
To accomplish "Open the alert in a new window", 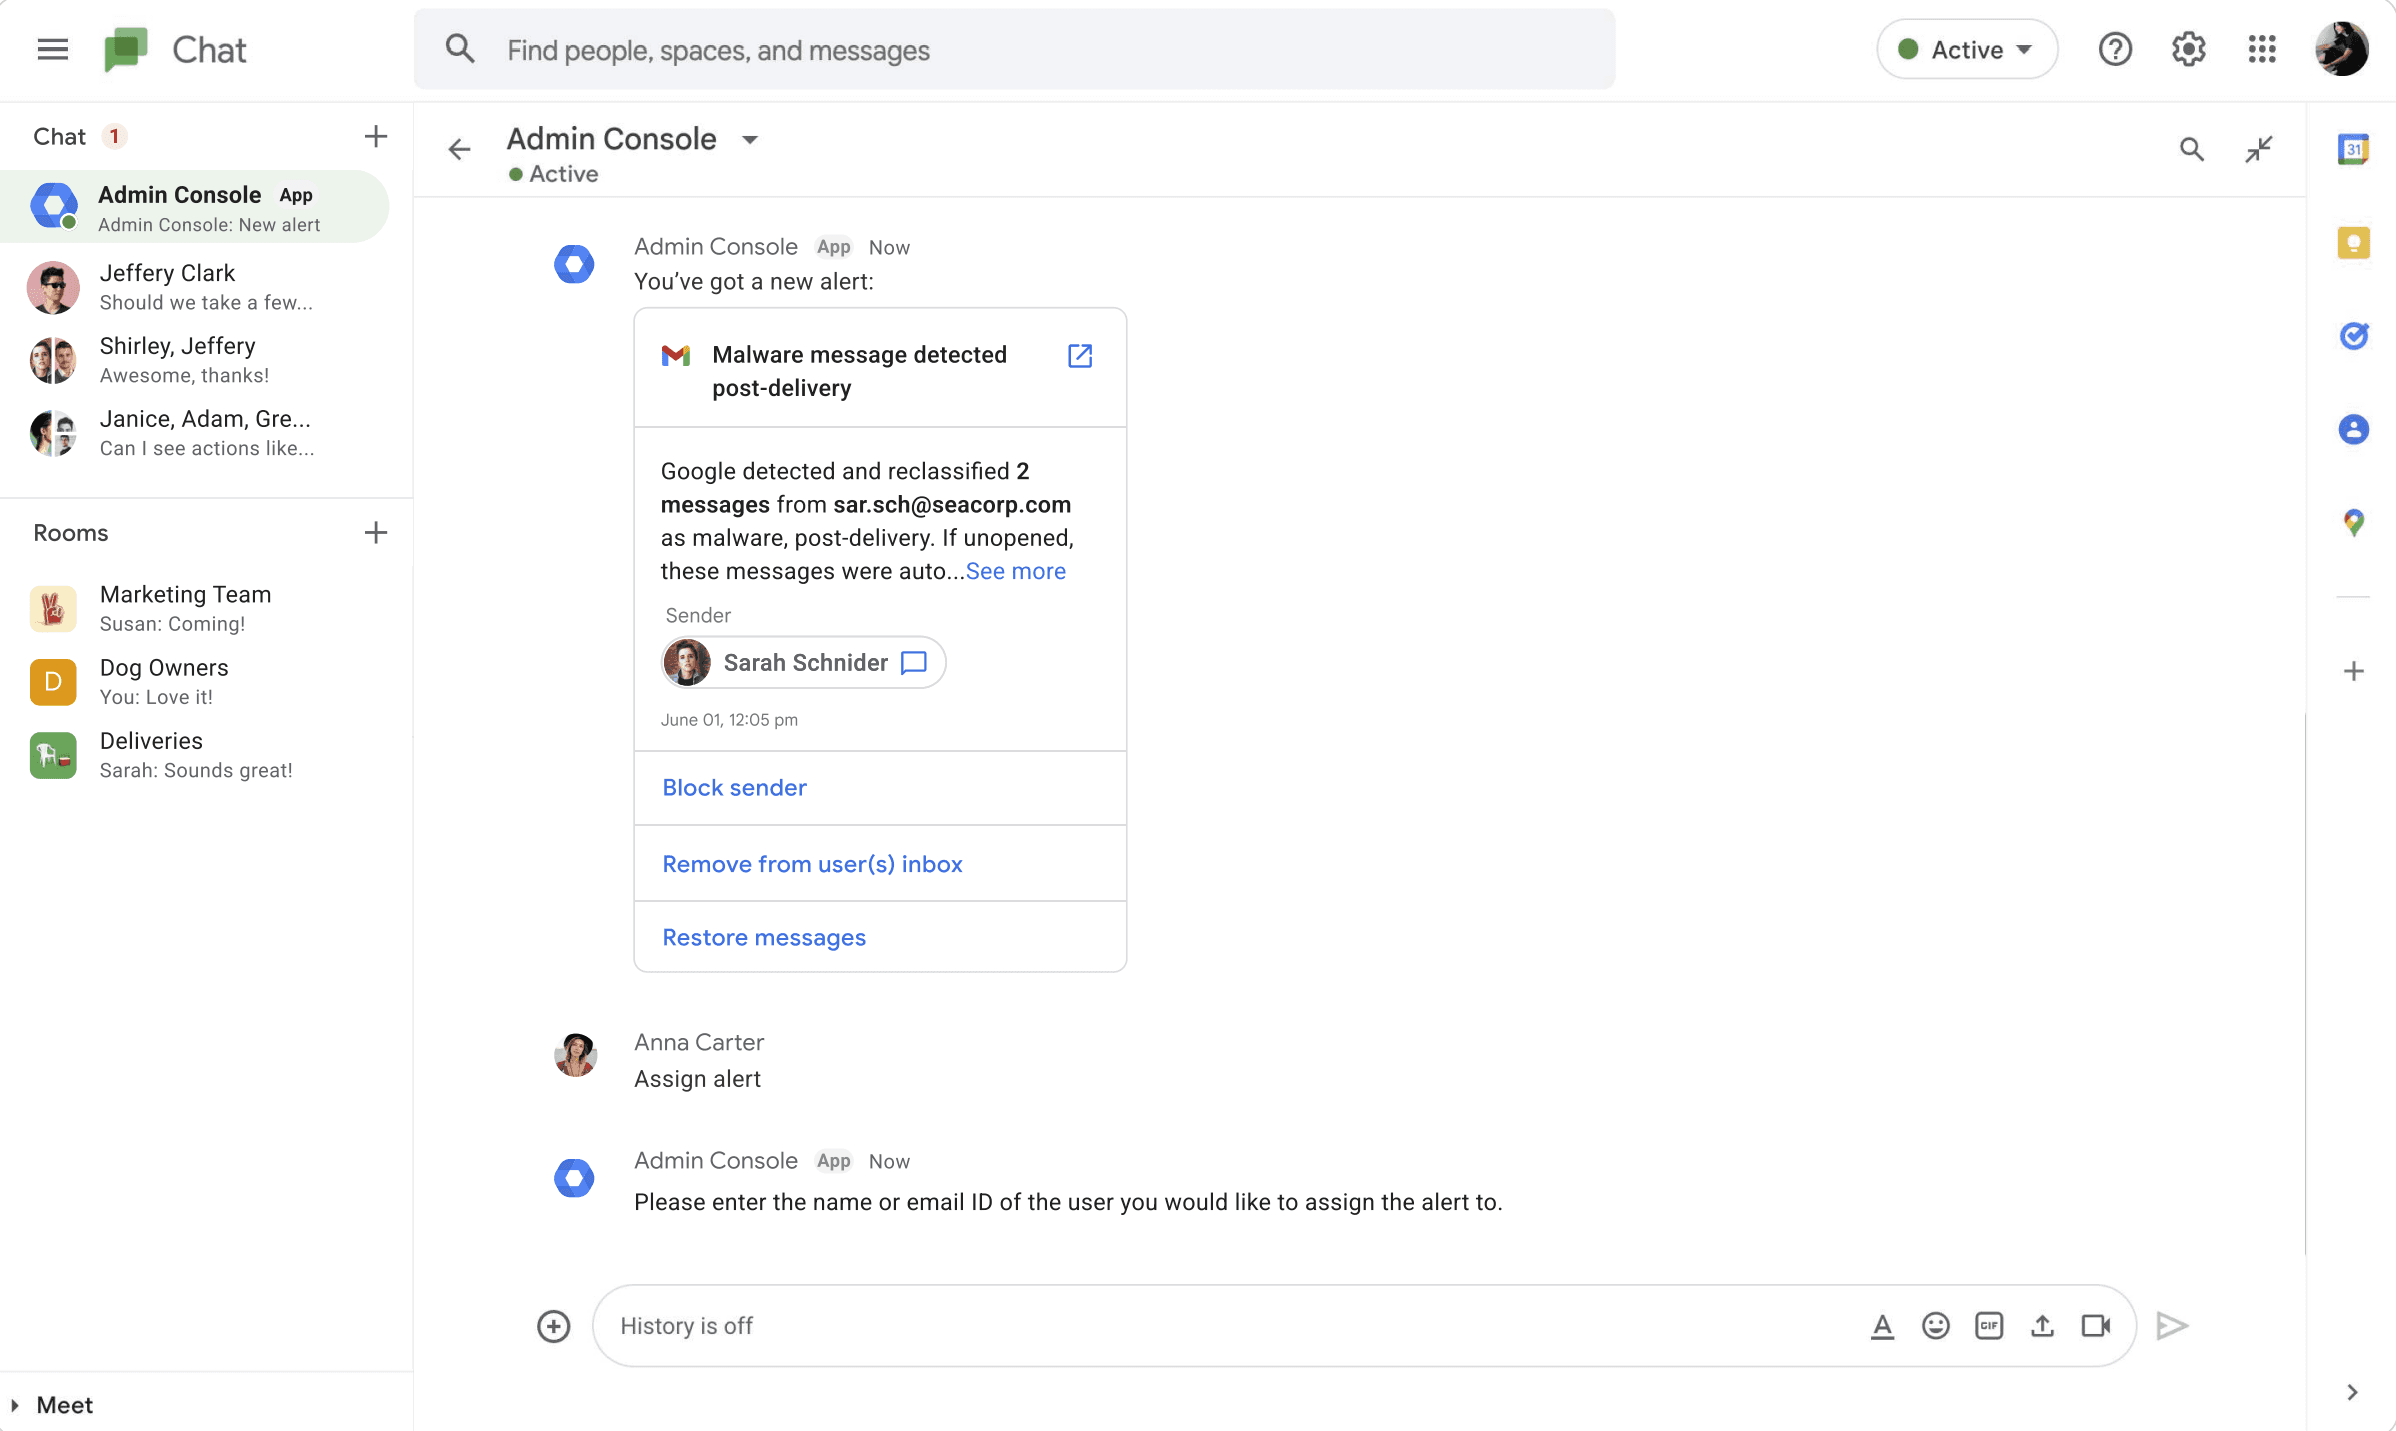I will (1080, 356).
